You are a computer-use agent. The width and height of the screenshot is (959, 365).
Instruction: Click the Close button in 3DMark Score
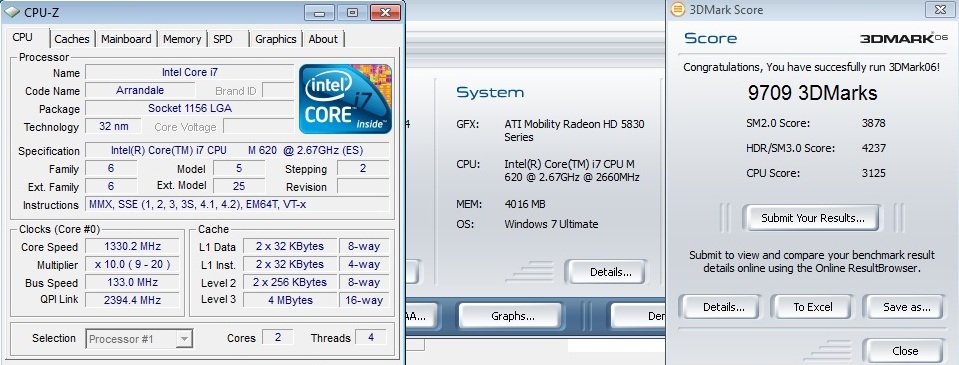tap(905, 351)
